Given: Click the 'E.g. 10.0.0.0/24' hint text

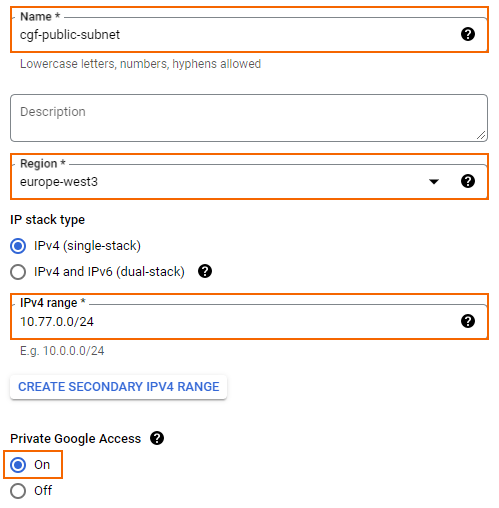Looking at the screenshot, I should pyautogui.click(x=62, y=351).
